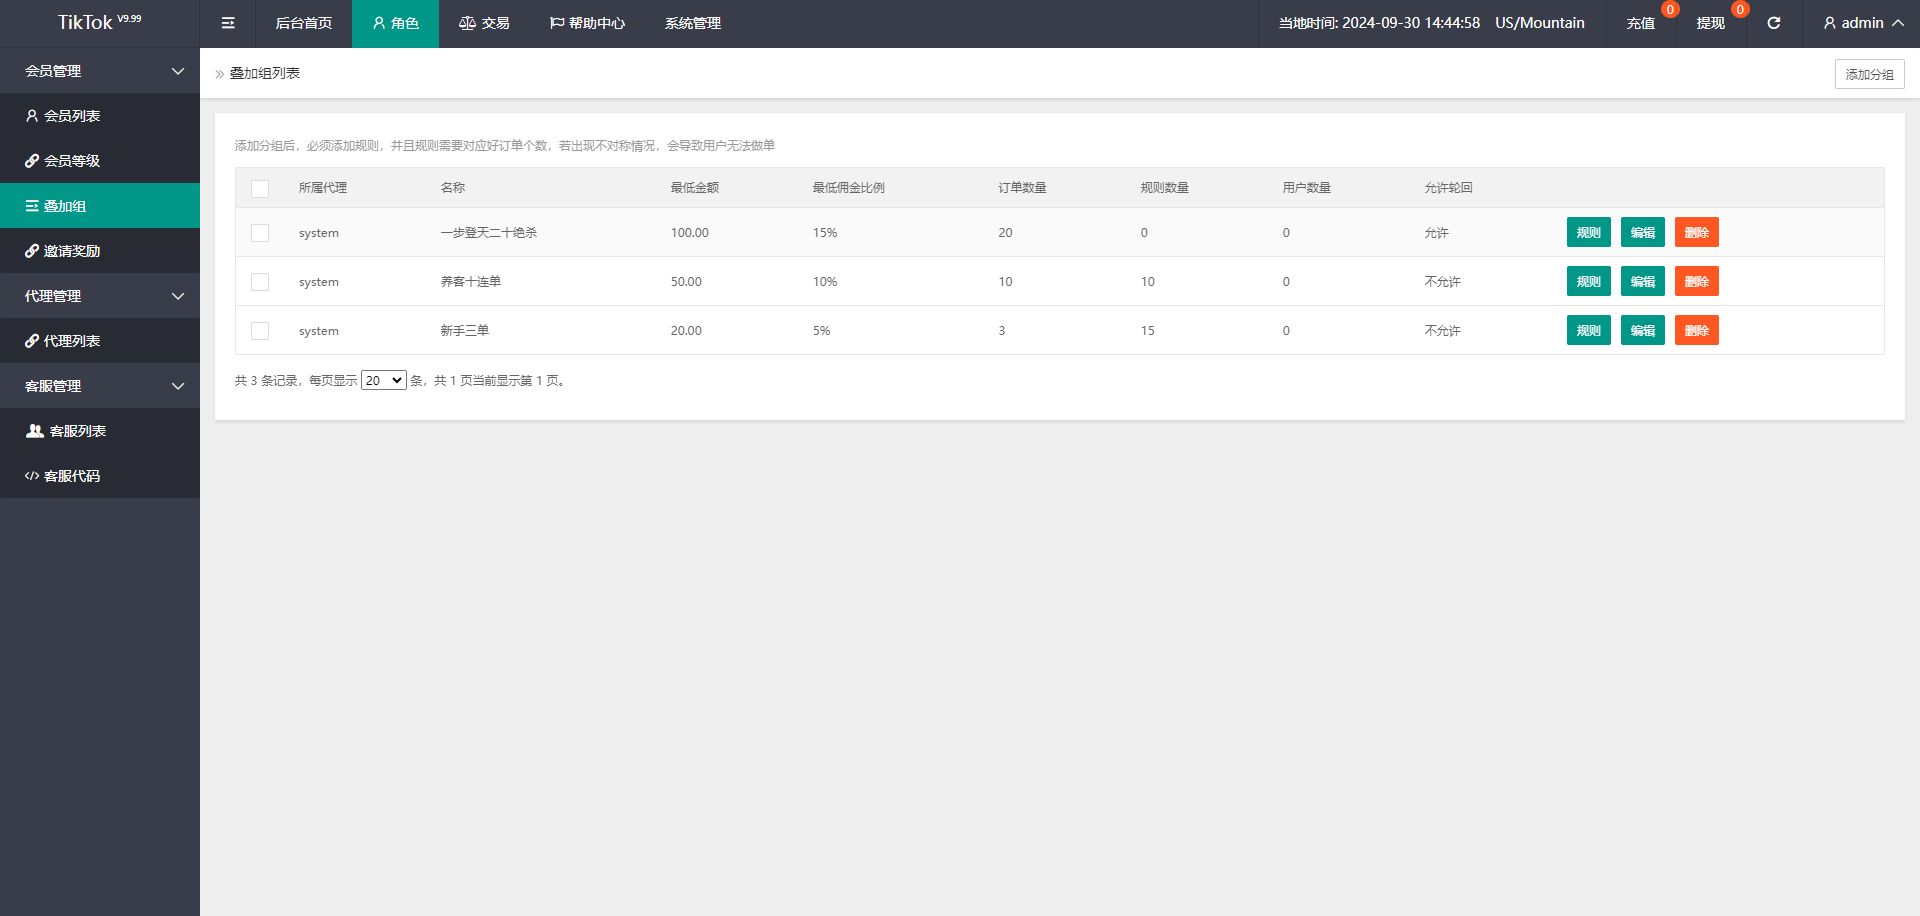Check the box for 养客十连单 row
Image resolution: width=1920 pixels, height=916 pixels.
tap(260, 282)
